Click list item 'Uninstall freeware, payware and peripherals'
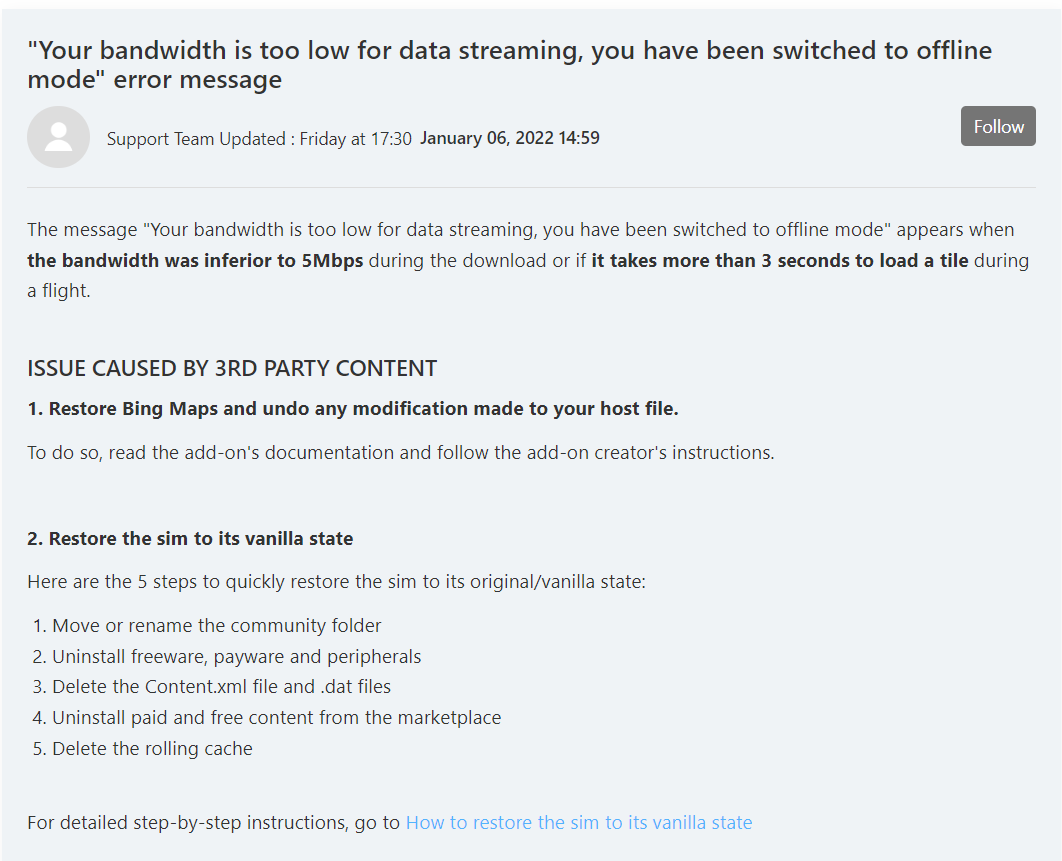The height and width of the screenshot is (861, 1062). pos(236,657)
